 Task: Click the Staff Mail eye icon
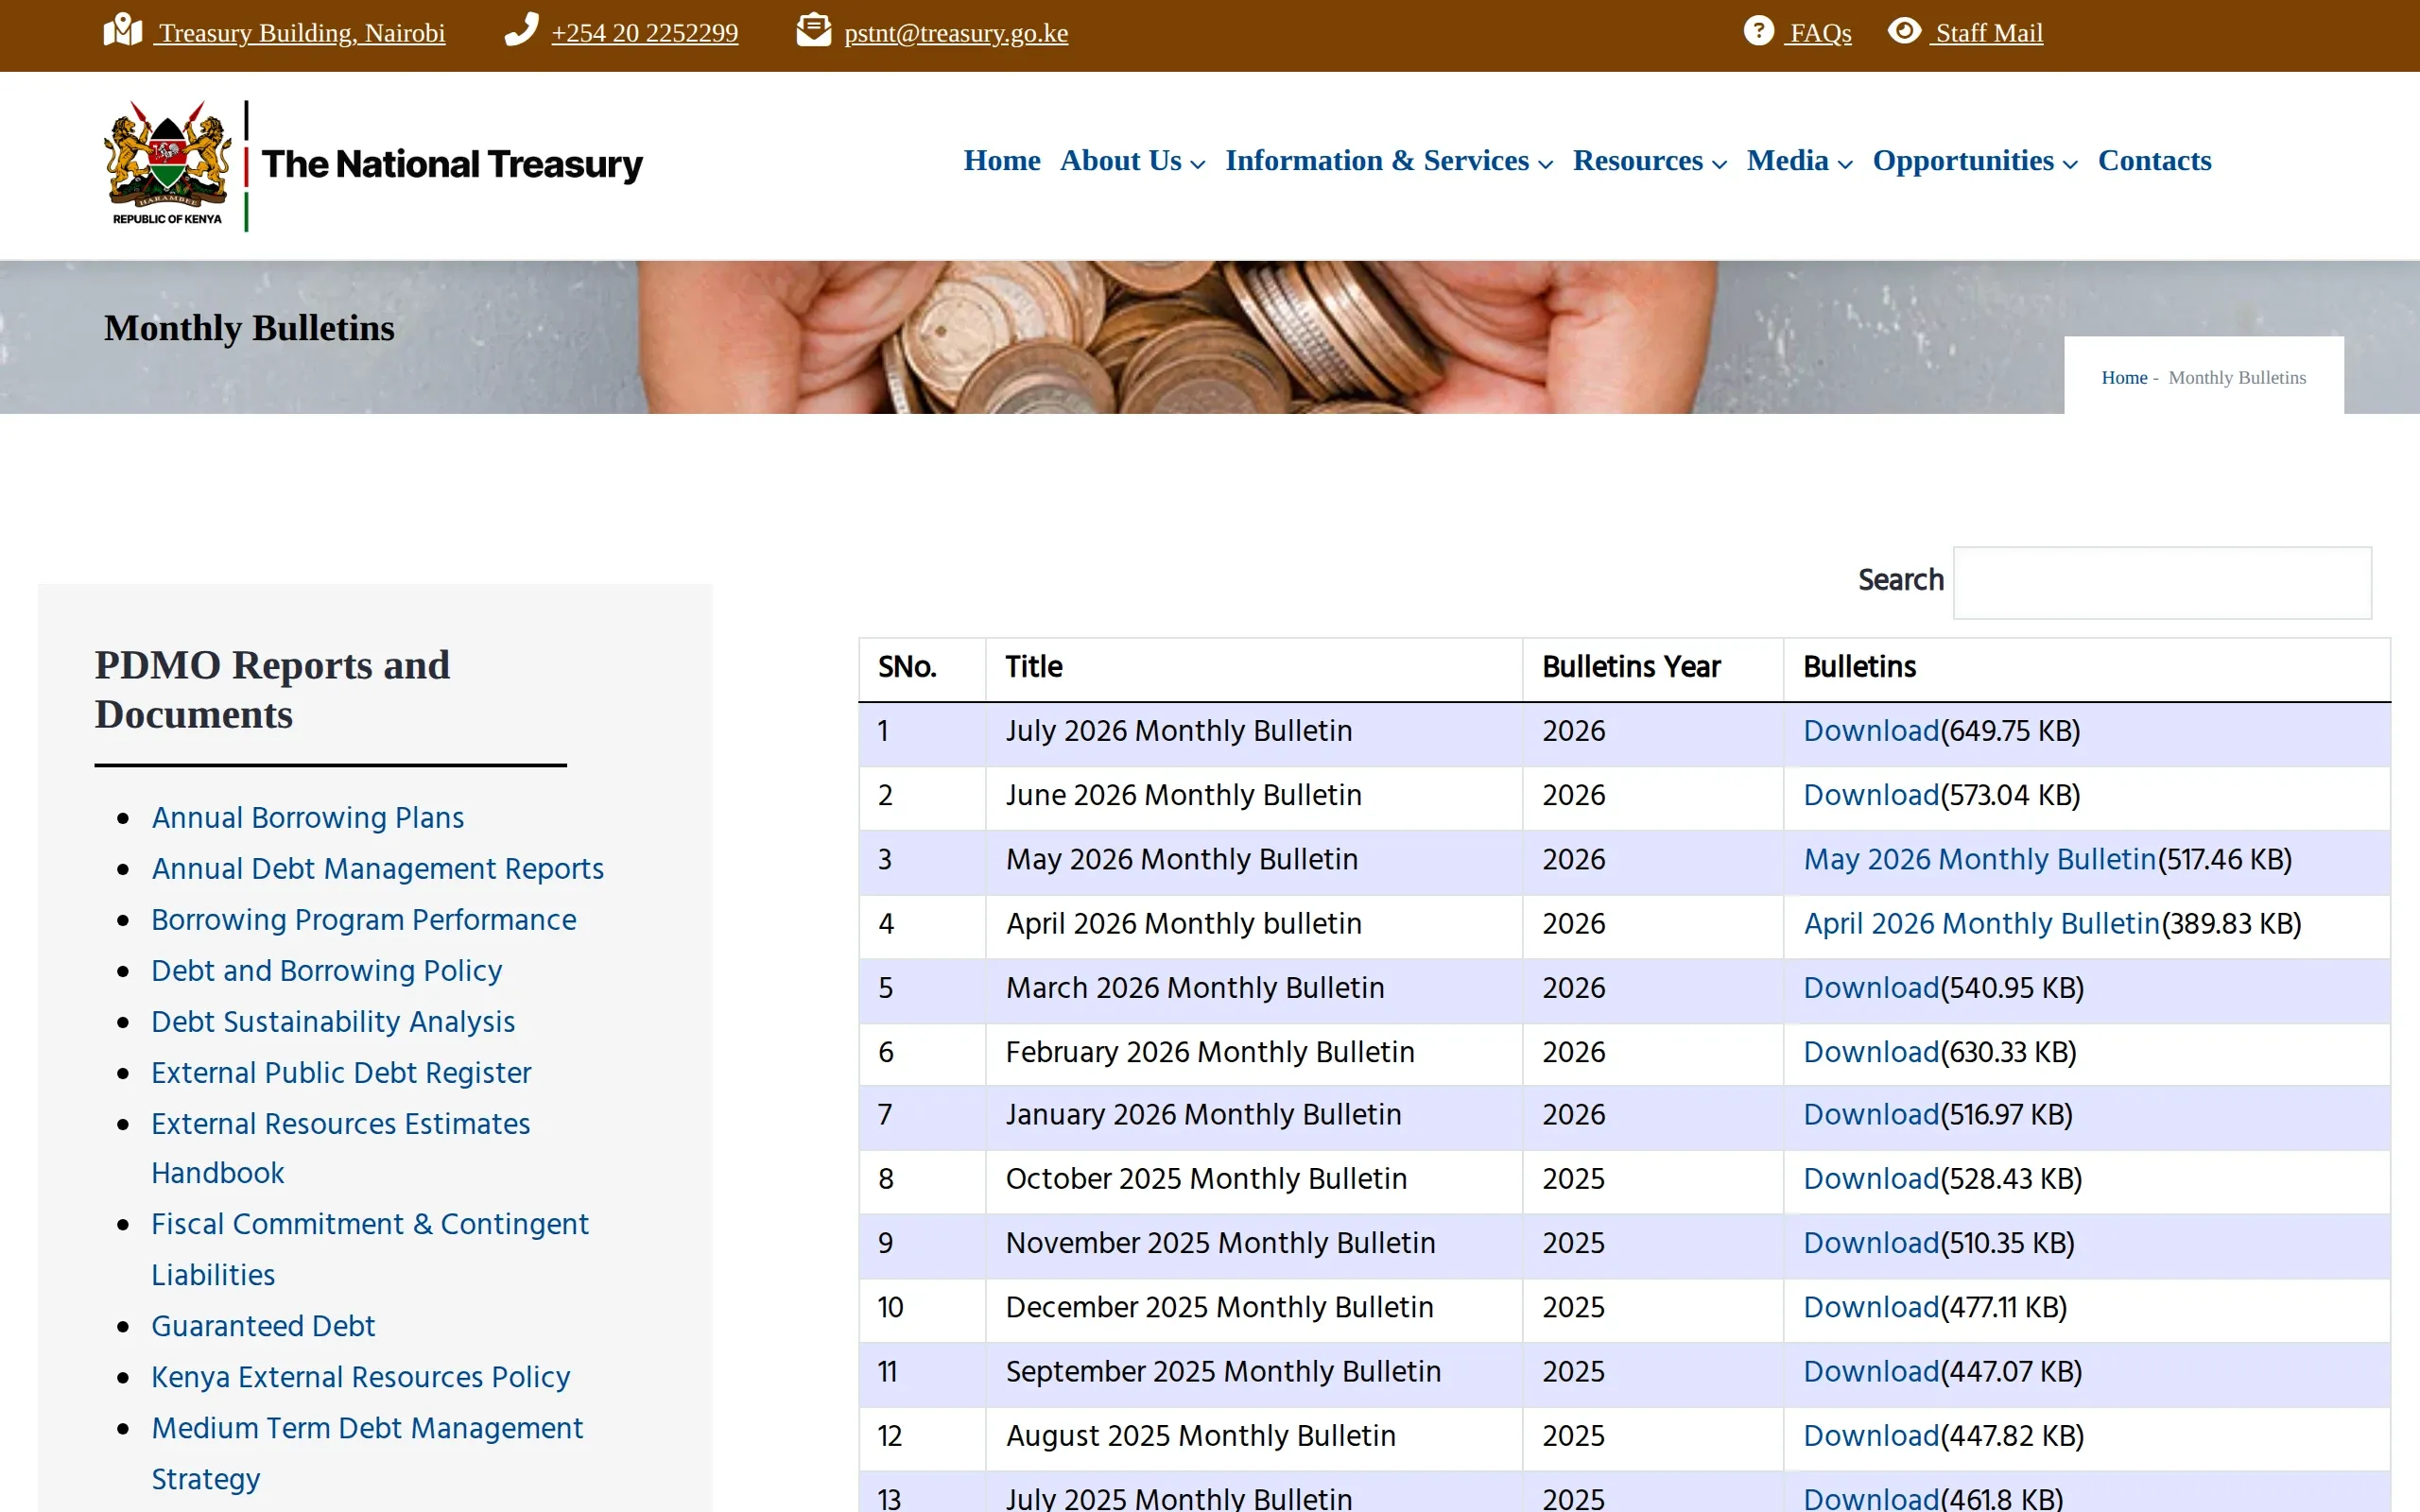tap(1904, 30)
